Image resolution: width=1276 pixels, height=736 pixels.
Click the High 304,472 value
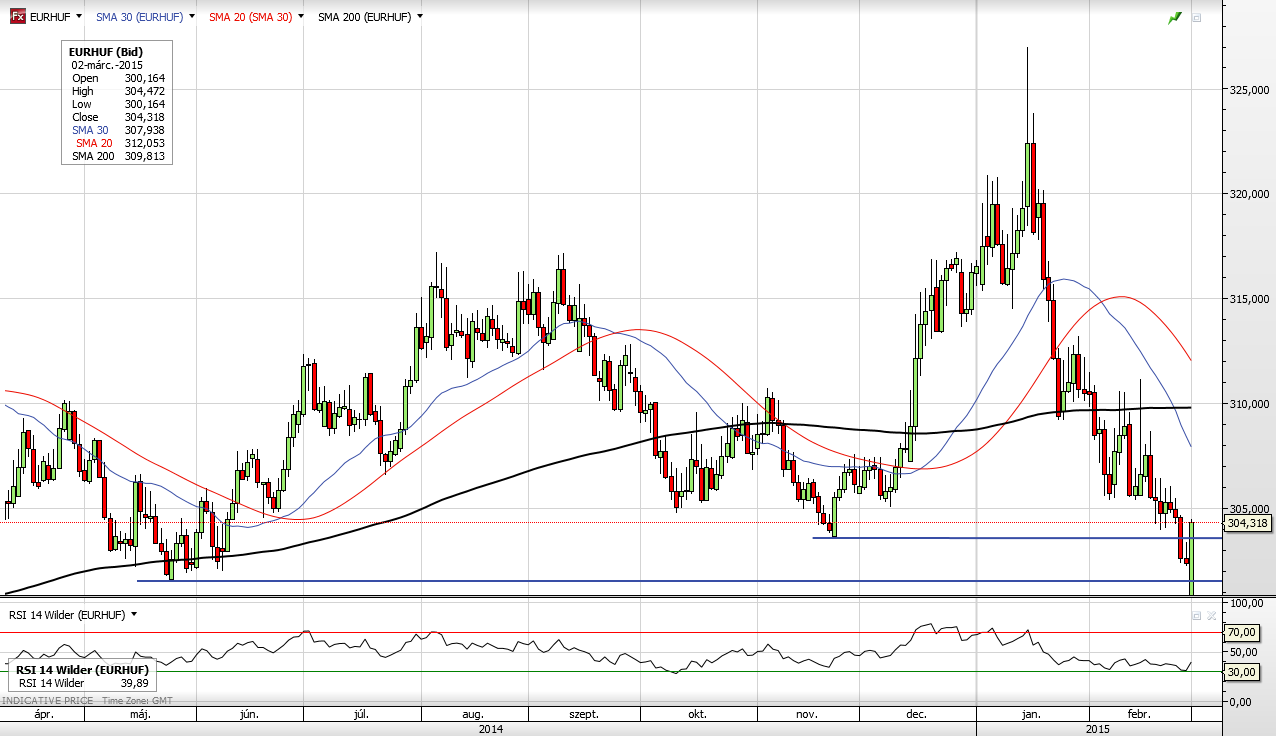pyautogui.click(x=145, y=91)
